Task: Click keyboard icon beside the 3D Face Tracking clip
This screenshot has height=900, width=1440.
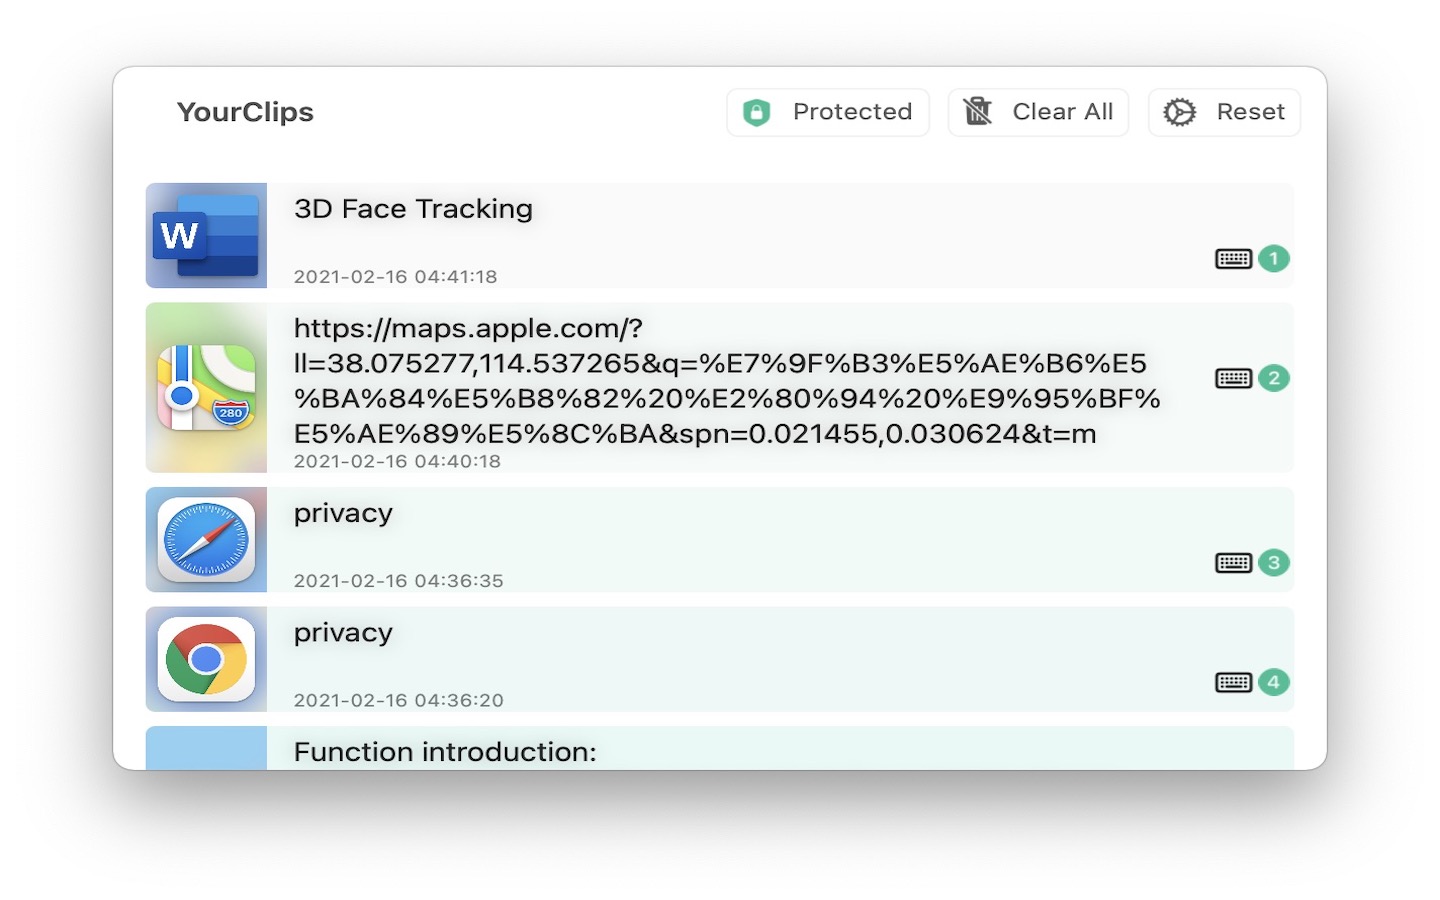Action: (1233, 259)
